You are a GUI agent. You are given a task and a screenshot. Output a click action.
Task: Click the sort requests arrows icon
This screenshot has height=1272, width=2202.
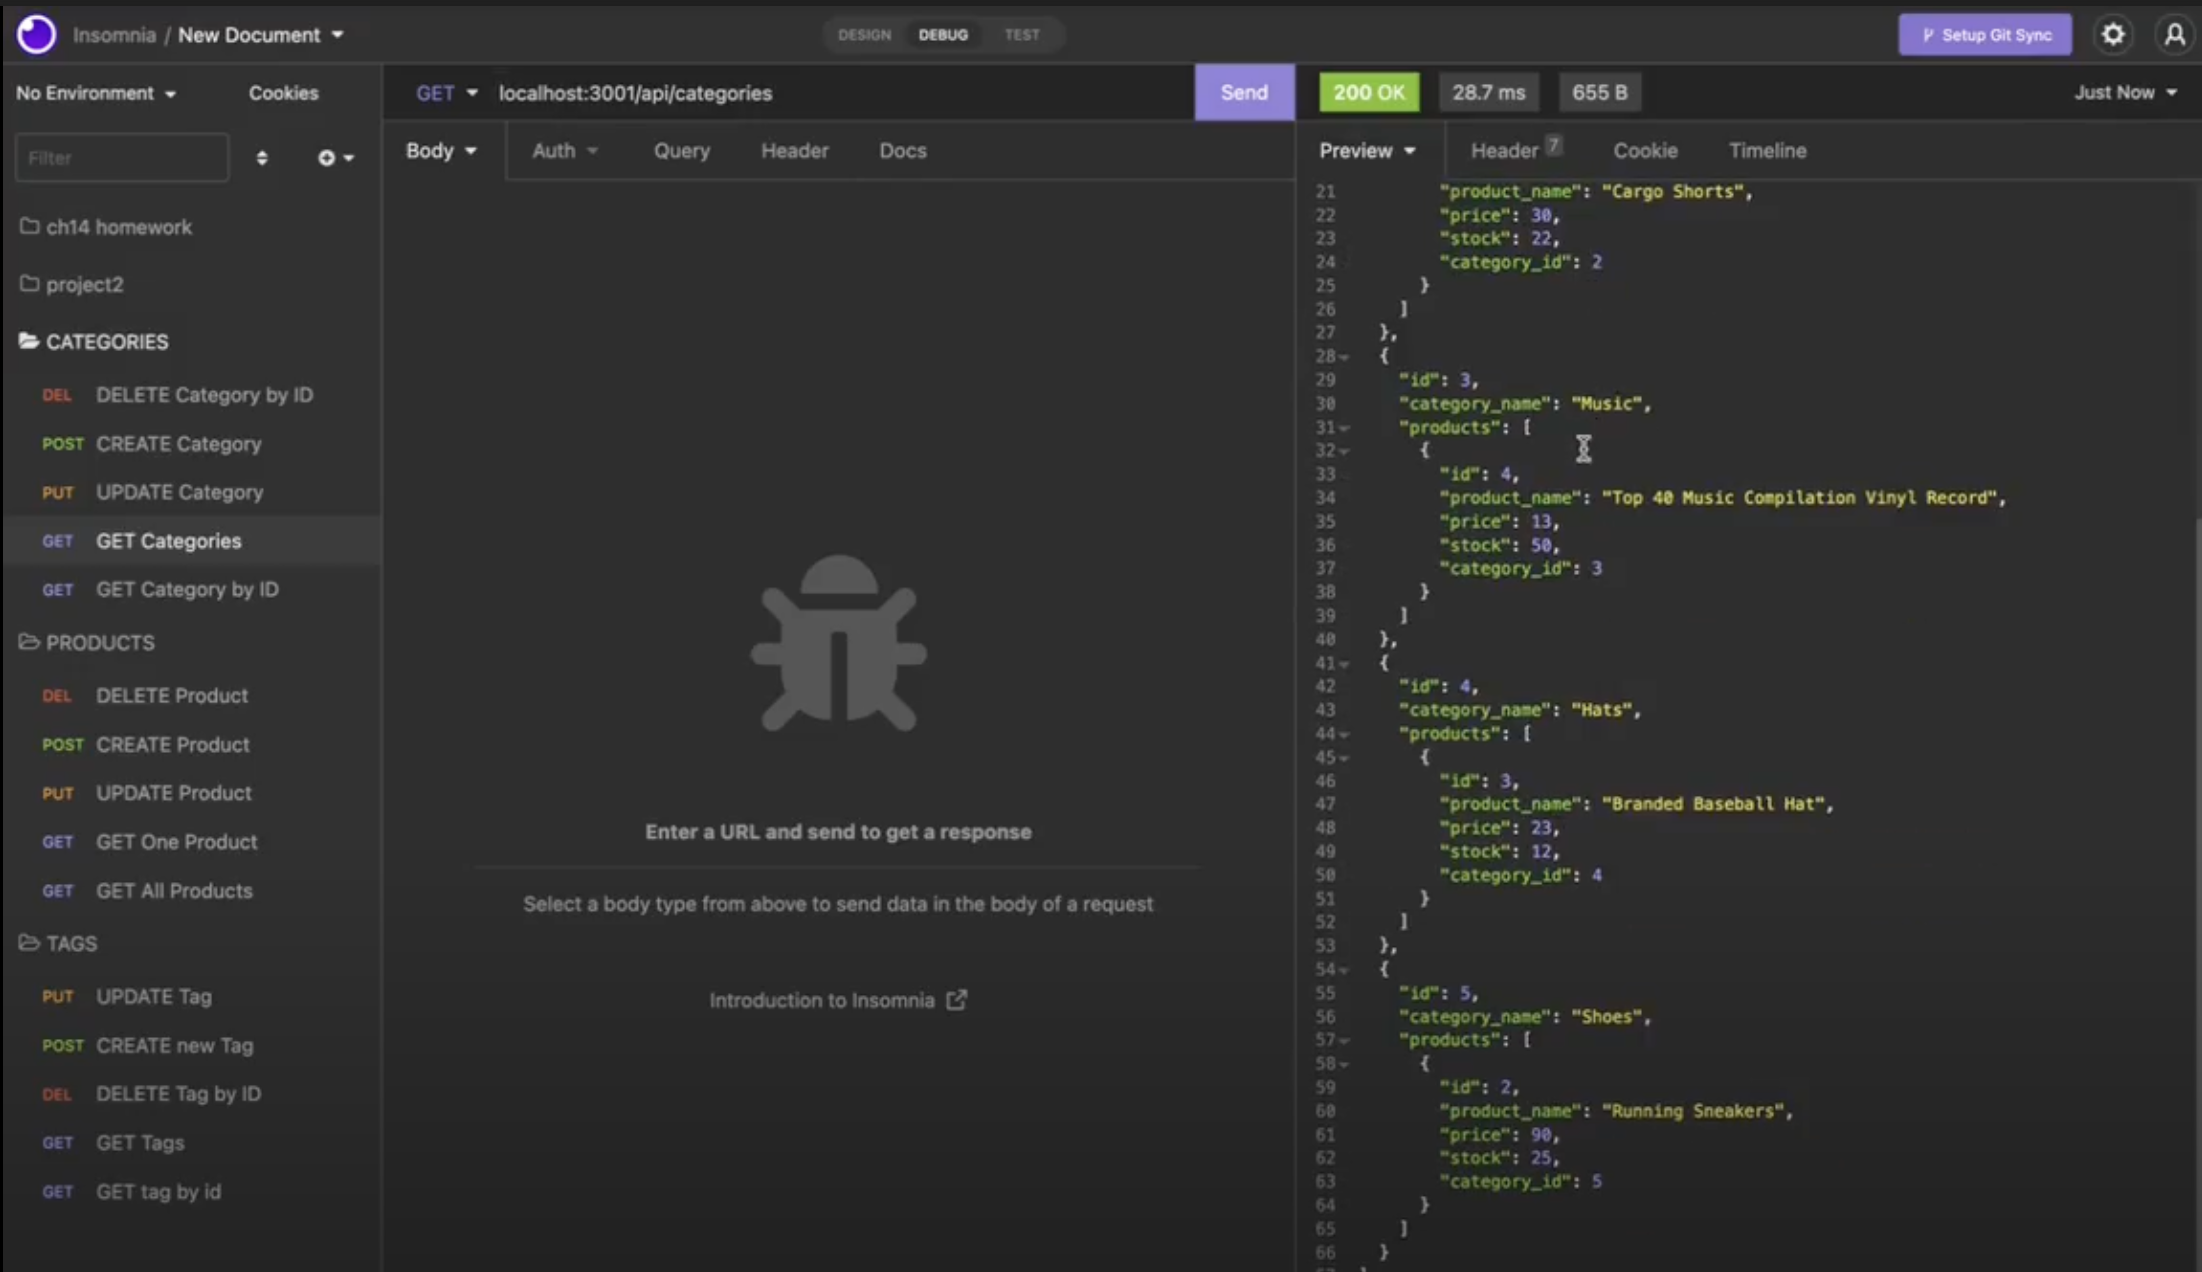point(262,158)
